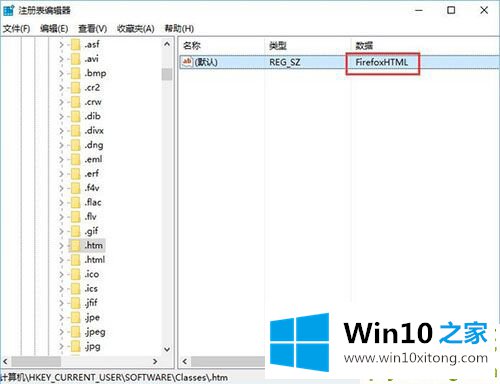The image size is (500, 384).
Task: Click the string value icon of (默认)
Action: point(187,62)
